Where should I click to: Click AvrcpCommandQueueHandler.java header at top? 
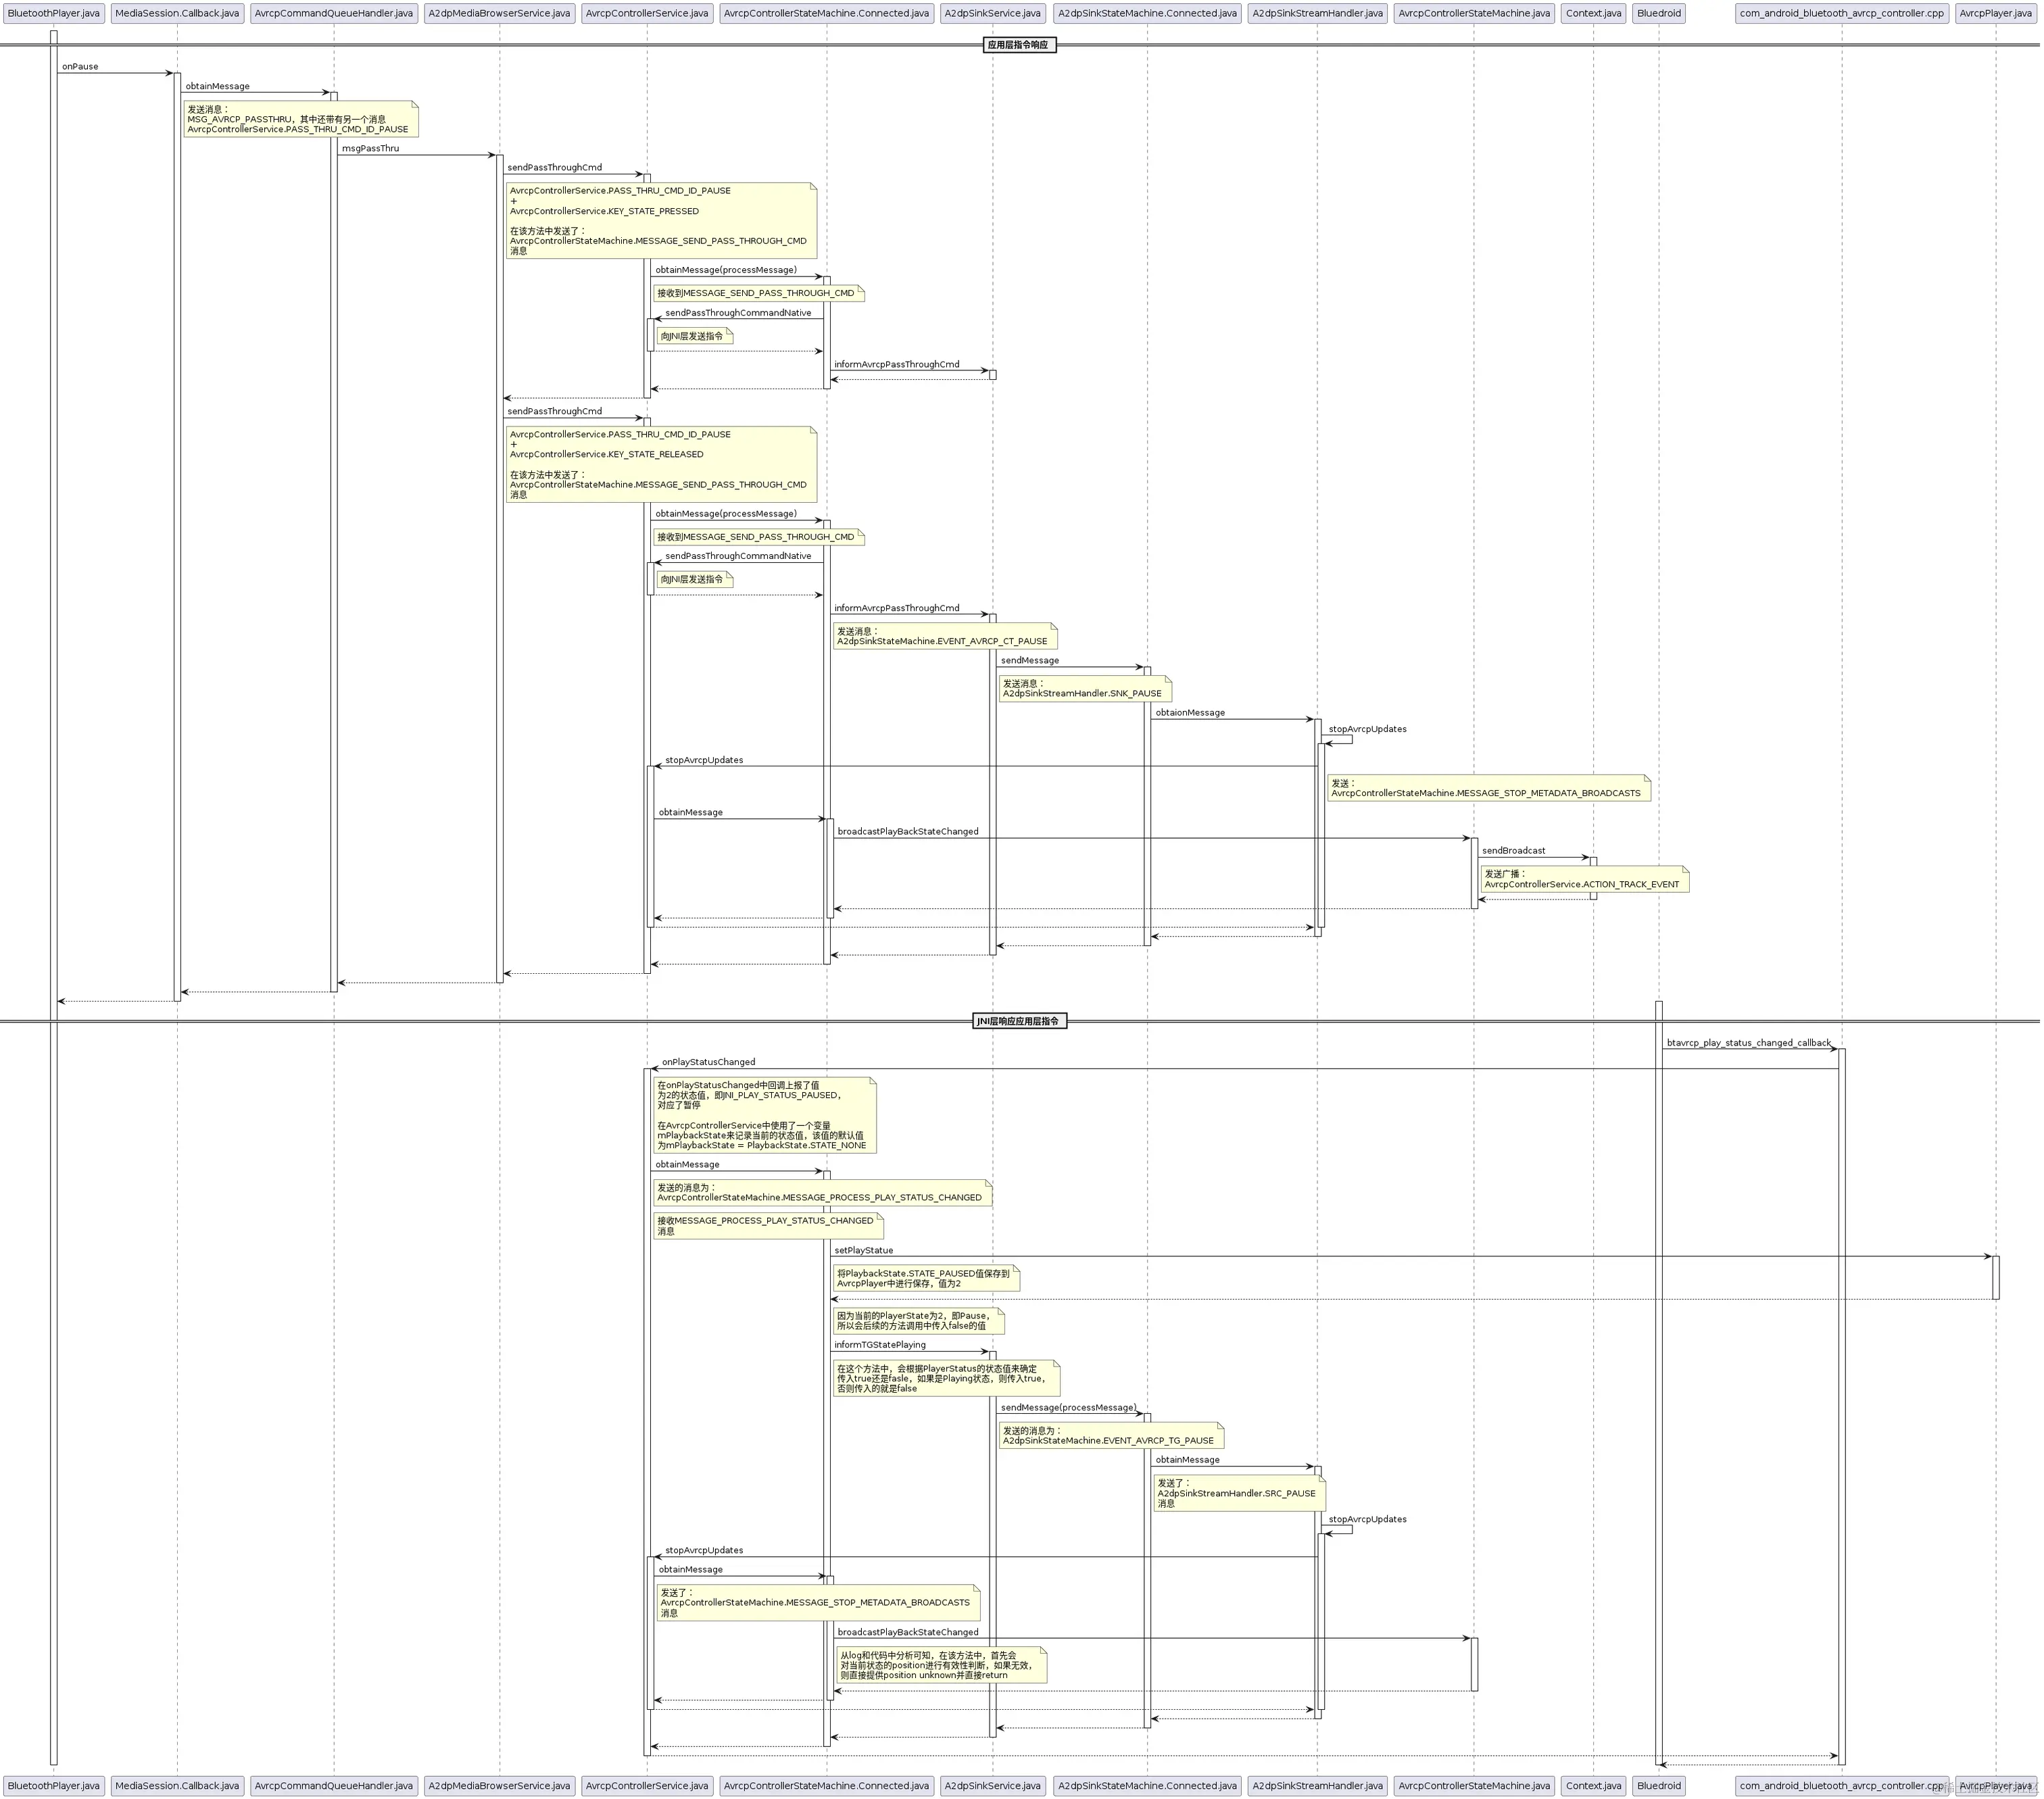coord(333,13)
